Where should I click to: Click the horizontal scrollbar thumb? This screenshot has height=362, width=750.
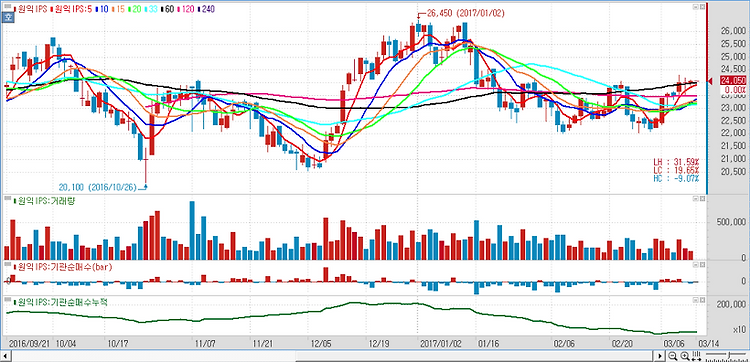pyautogui.click(x=474, y=356)
